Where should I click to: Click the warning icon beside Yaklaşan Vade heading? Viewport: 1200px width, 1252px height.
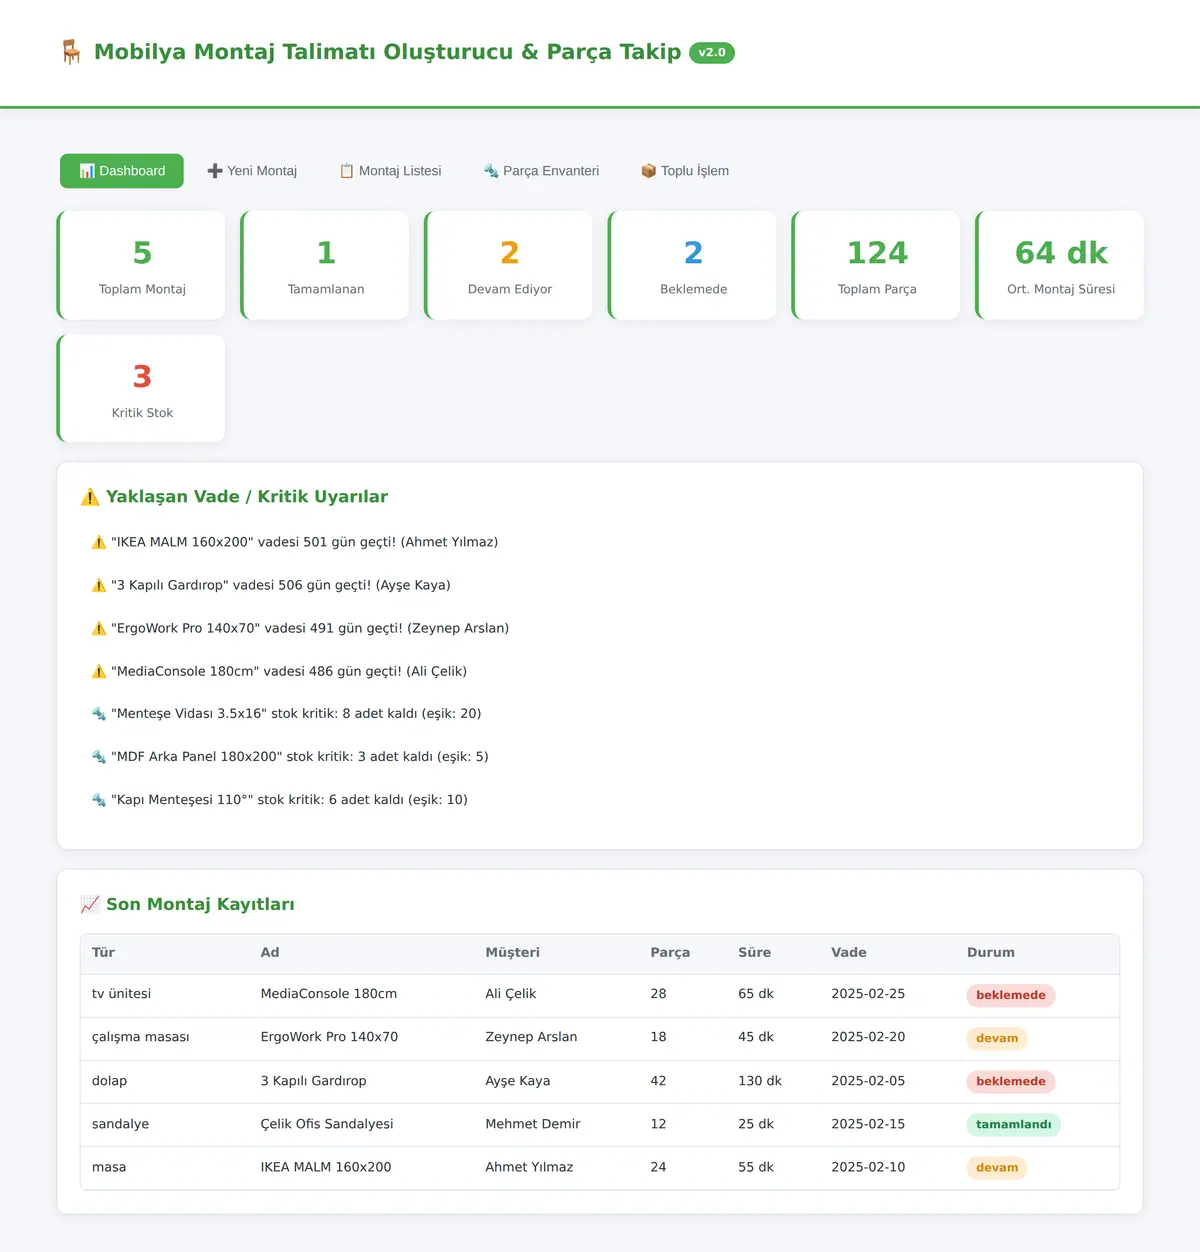pos(90,497)
